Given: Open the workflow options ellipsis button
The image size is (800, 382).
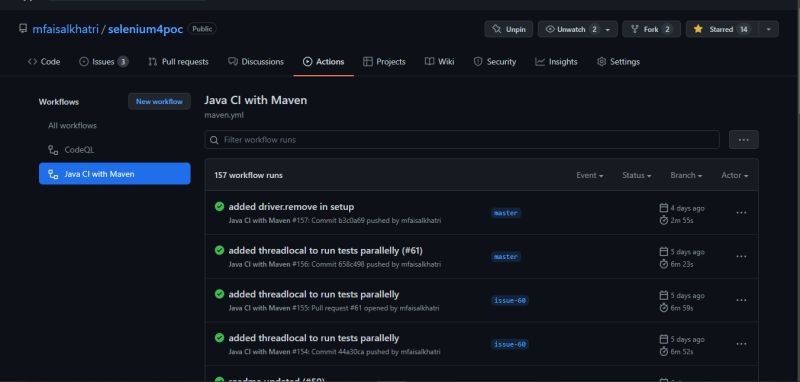Looking at the screenshot, I should click(743, 140).
